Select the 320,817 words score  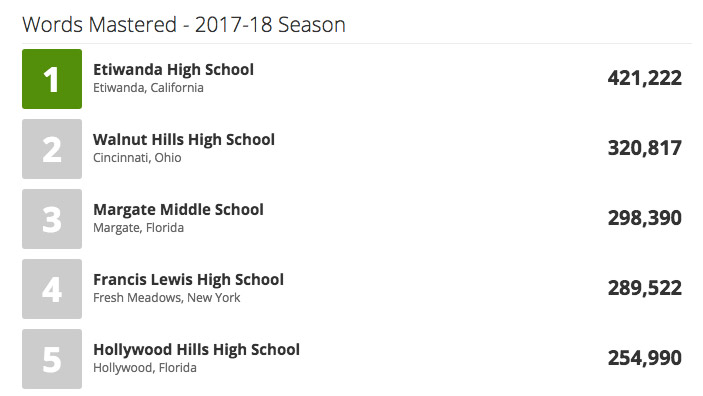[645, 148]
